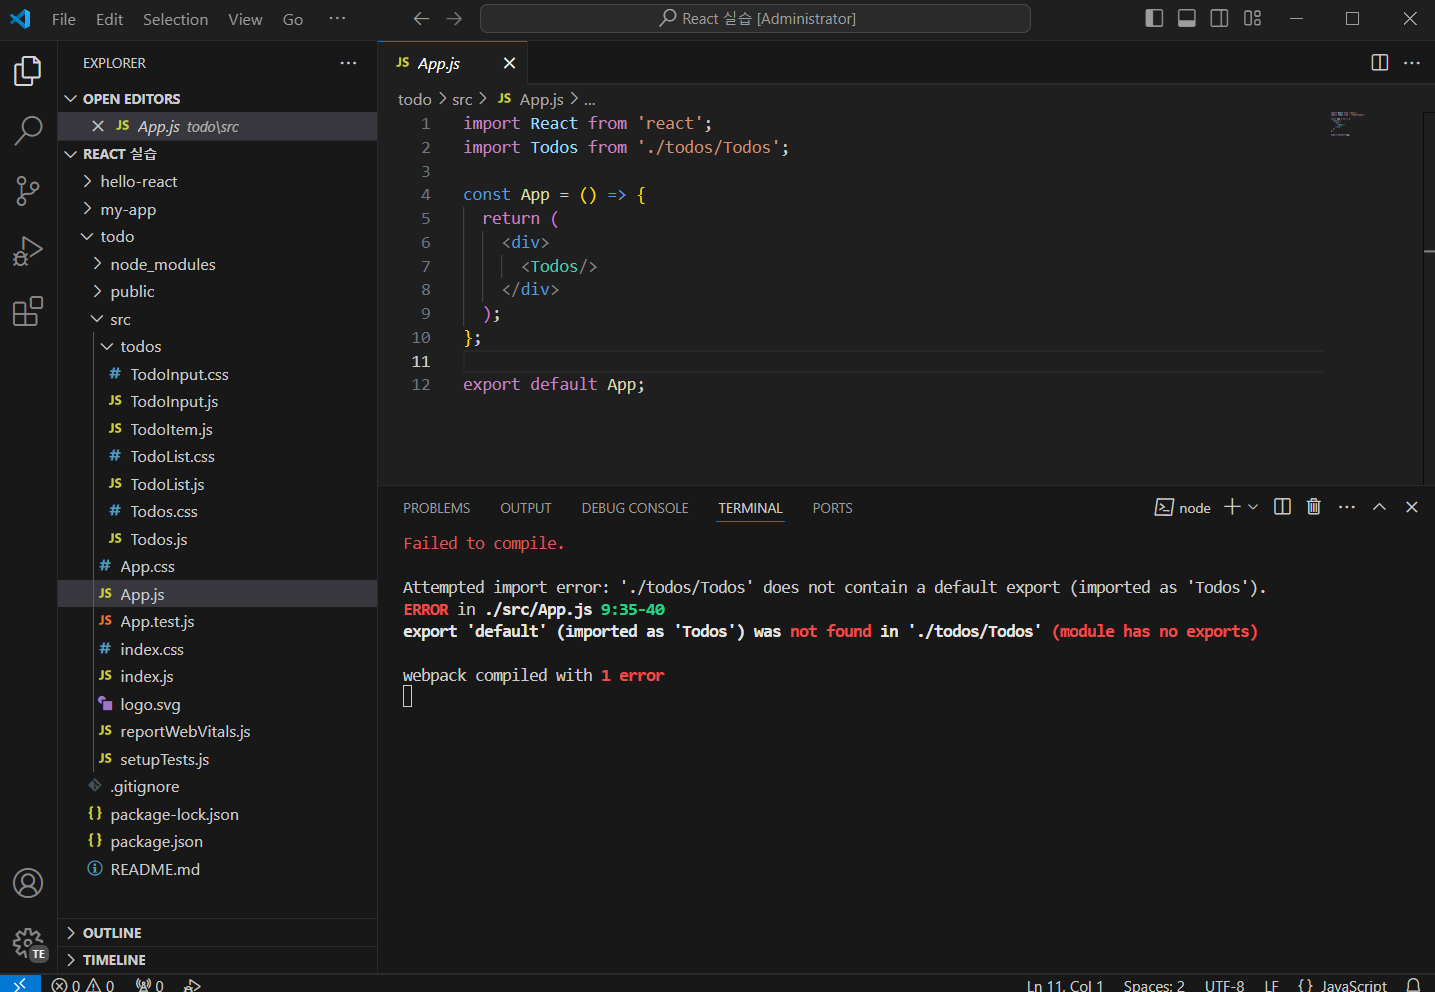Screen dimensions: 1435x992
Task: Toggle the bottom Panel visibility
Action: click(1187, 18)
